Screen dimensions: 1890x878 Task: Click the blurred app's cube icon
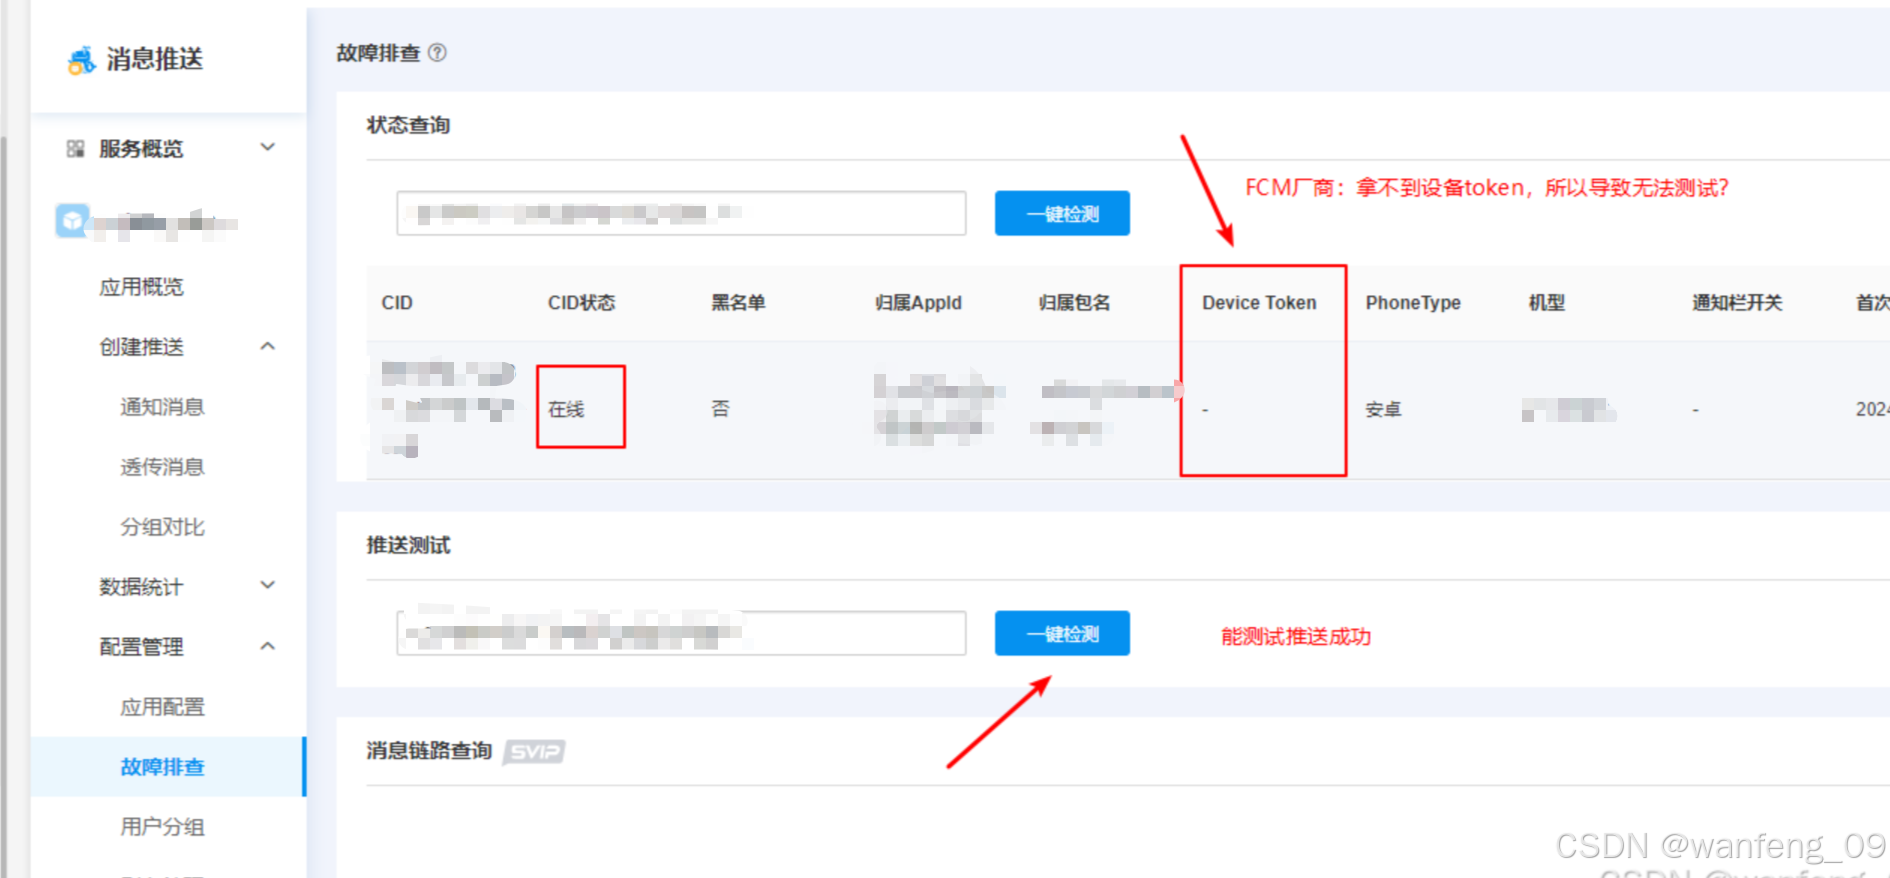(72, 221)
